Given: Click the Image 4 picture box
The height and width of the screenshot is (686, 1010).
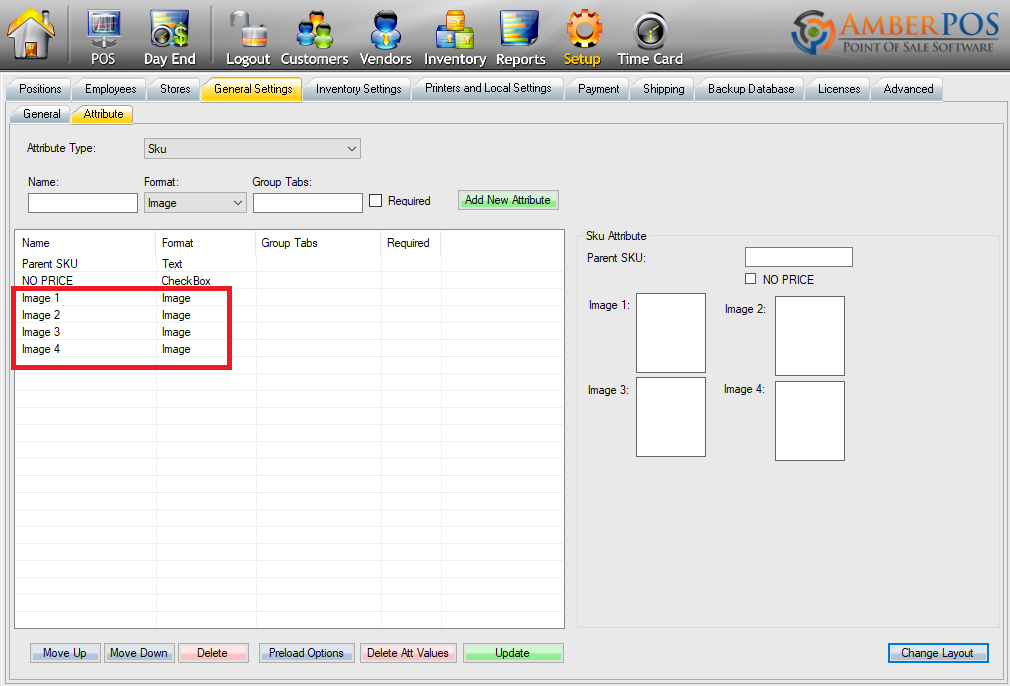Looking at the screenshot, I should [x=810, y=421].
